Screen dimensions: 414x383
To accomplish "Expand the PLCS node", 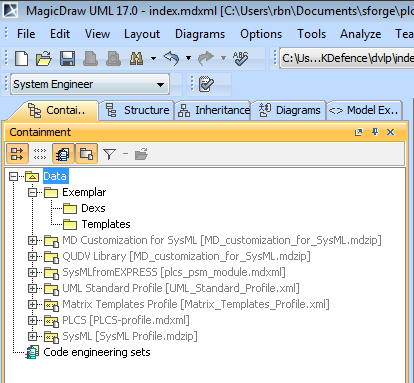I will [x=32, y=320].
